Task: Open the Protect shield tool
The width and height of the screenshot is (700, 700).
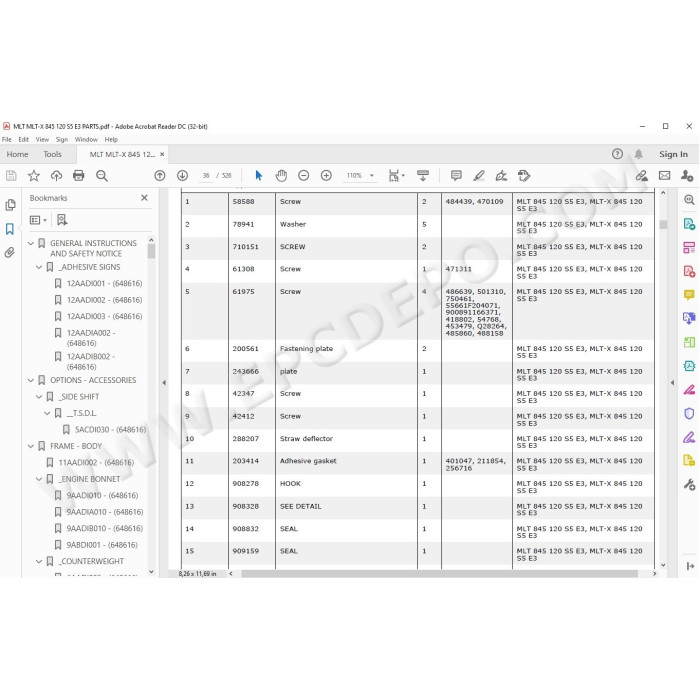Action: click(x=689, y=413)
